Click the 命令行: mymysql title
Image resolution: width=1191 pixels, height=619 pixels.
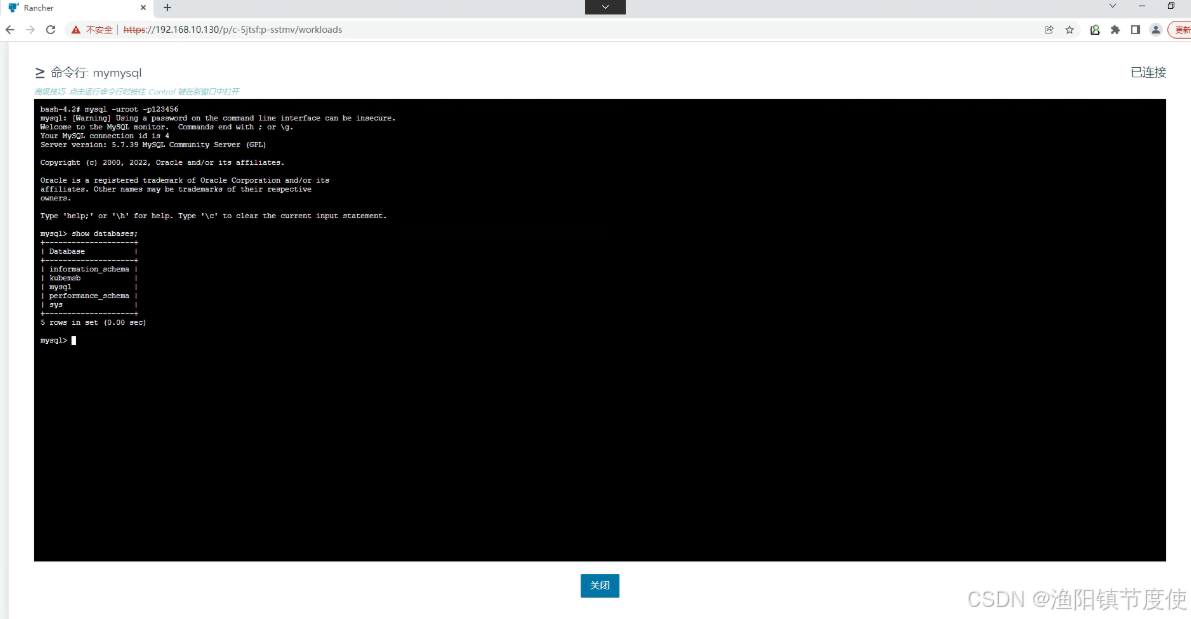click(x=88, y=73)
